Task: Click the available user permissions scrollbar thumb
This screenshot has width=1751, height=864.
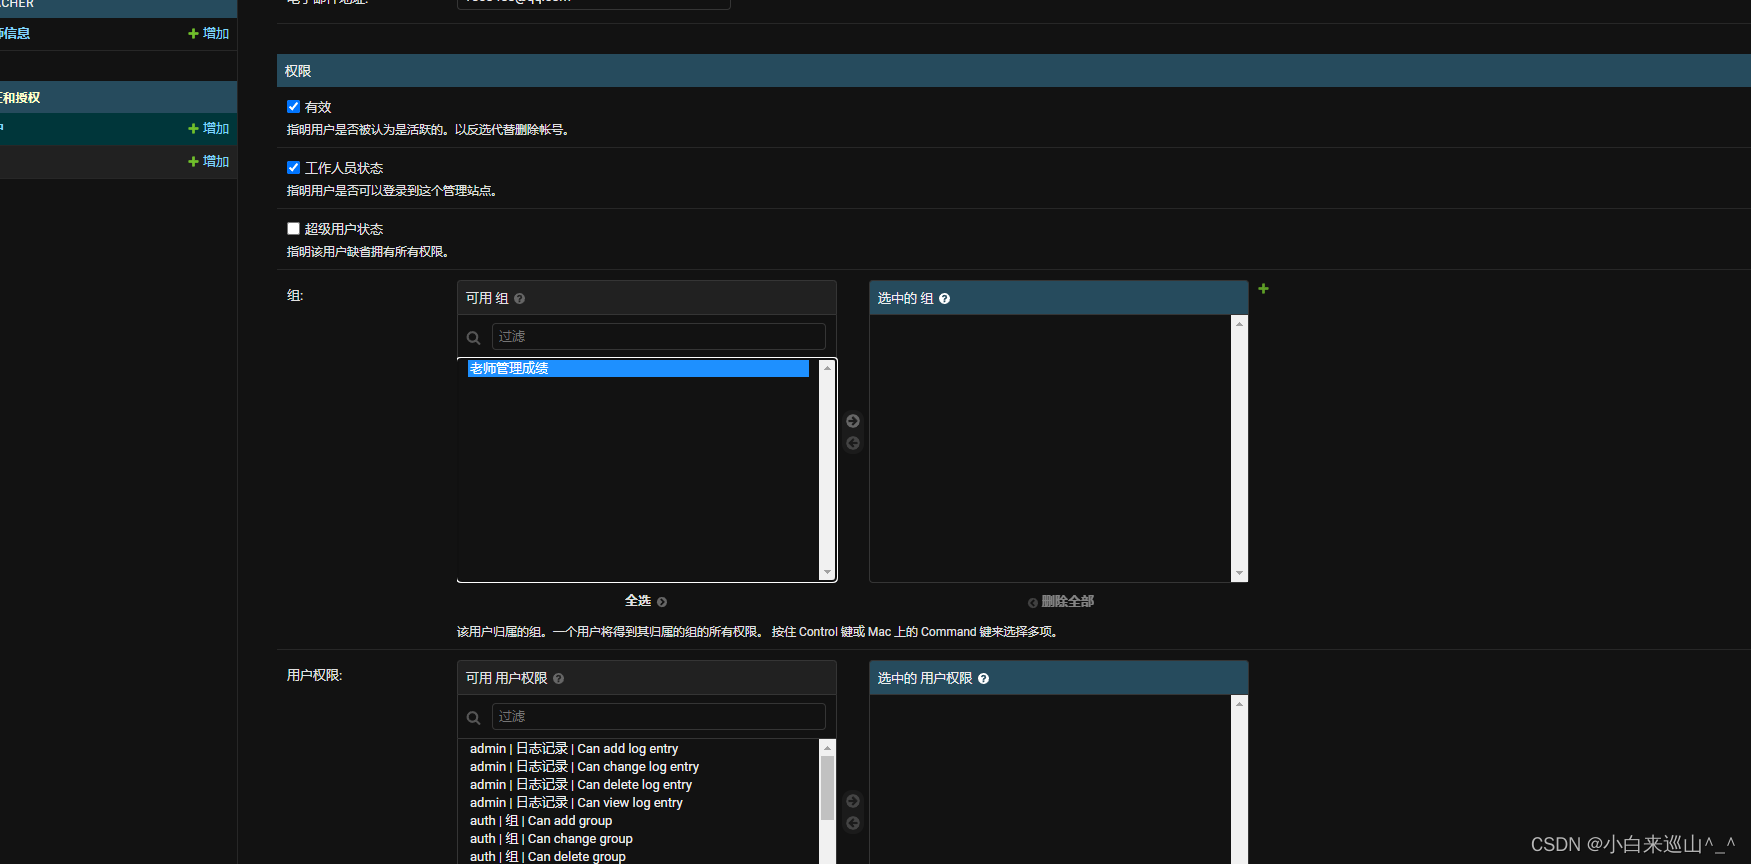Action: click(827, 787)
